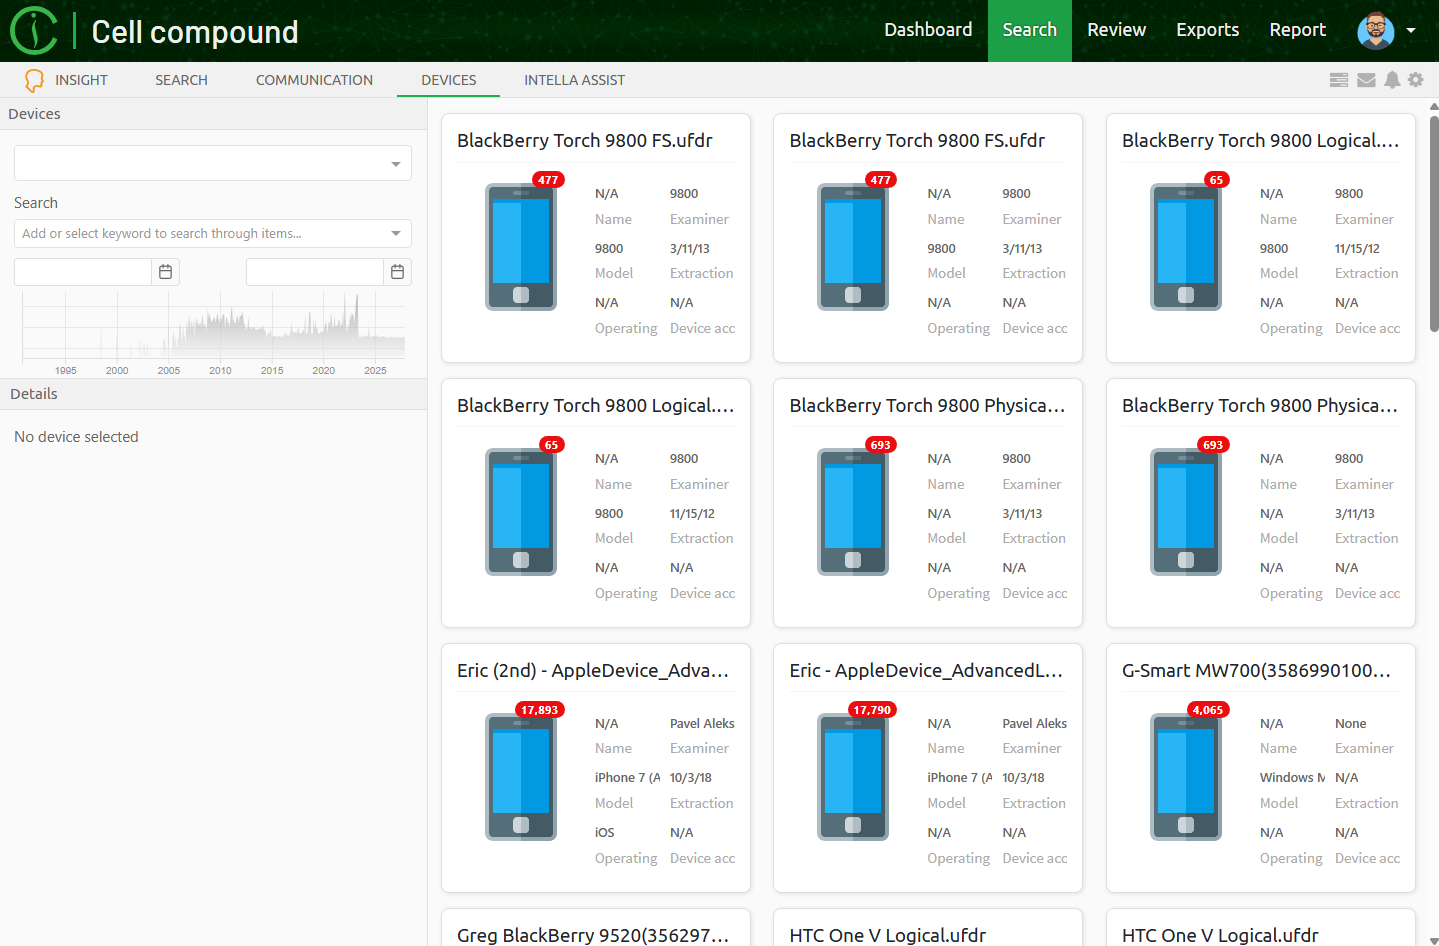
Task: Open the settings gear icon
Action: click(x=1416, y=80)
